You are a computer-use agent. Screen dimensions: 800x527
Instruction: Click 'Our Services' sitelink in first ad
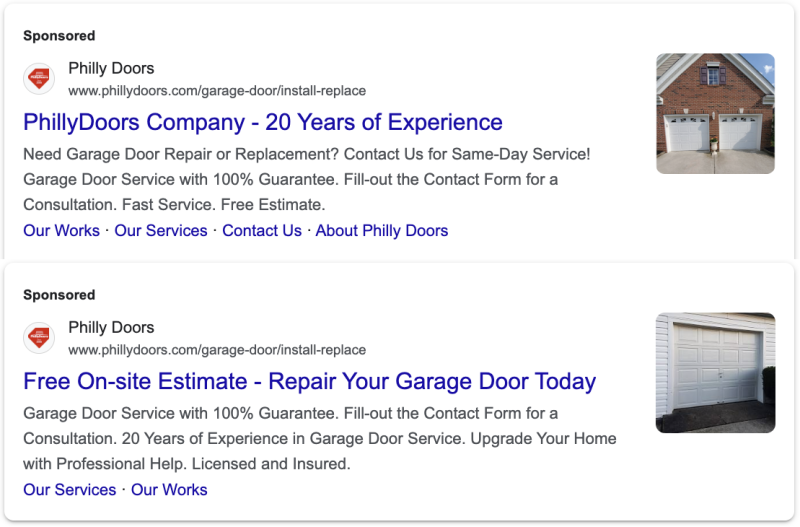click(x=161, y=231)
